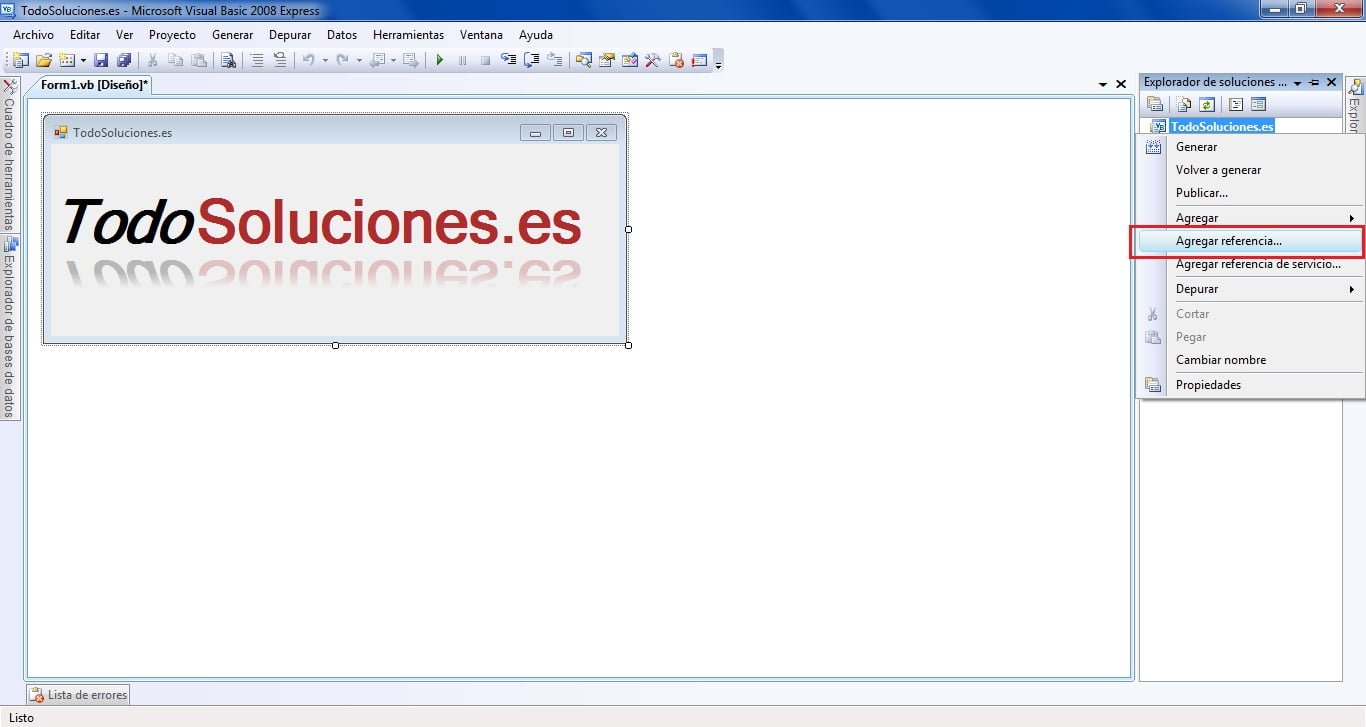Open the active documents list dropdown arrow
This screenshot has height=727, width=1366.
pyautogui.click(x=1103, y=85)
